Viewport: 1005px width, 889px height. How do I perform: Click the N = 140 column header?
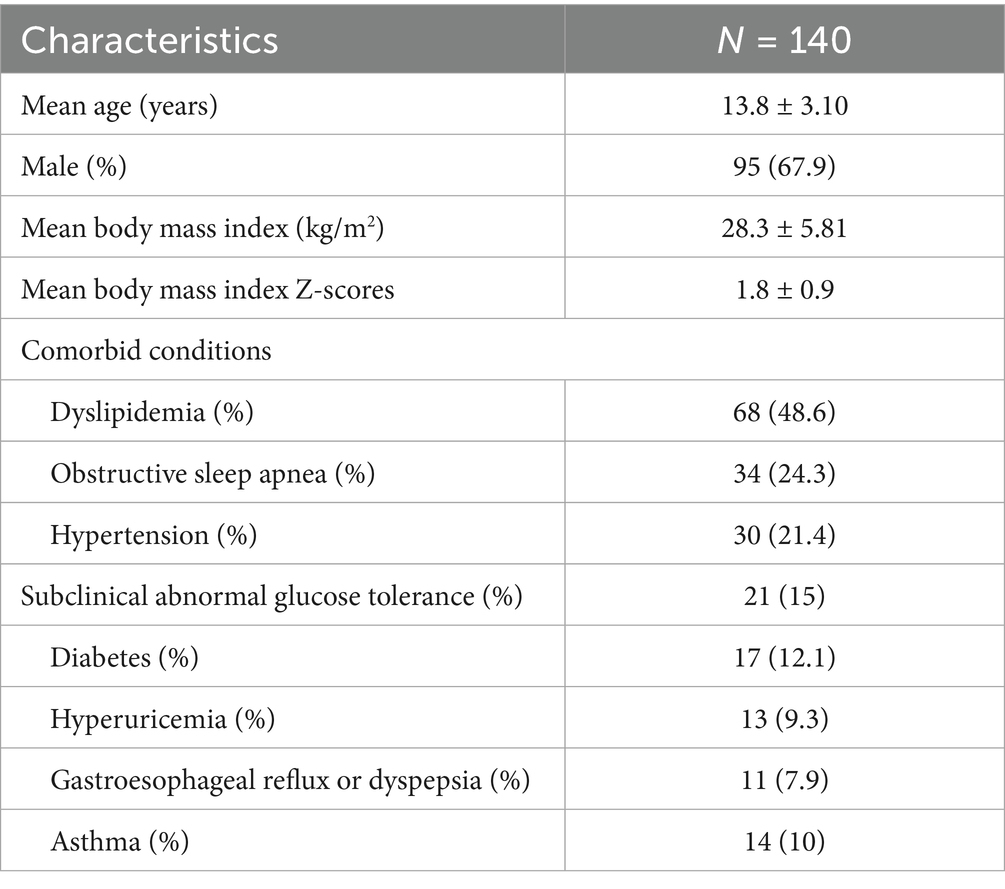(x=783, y=39)
